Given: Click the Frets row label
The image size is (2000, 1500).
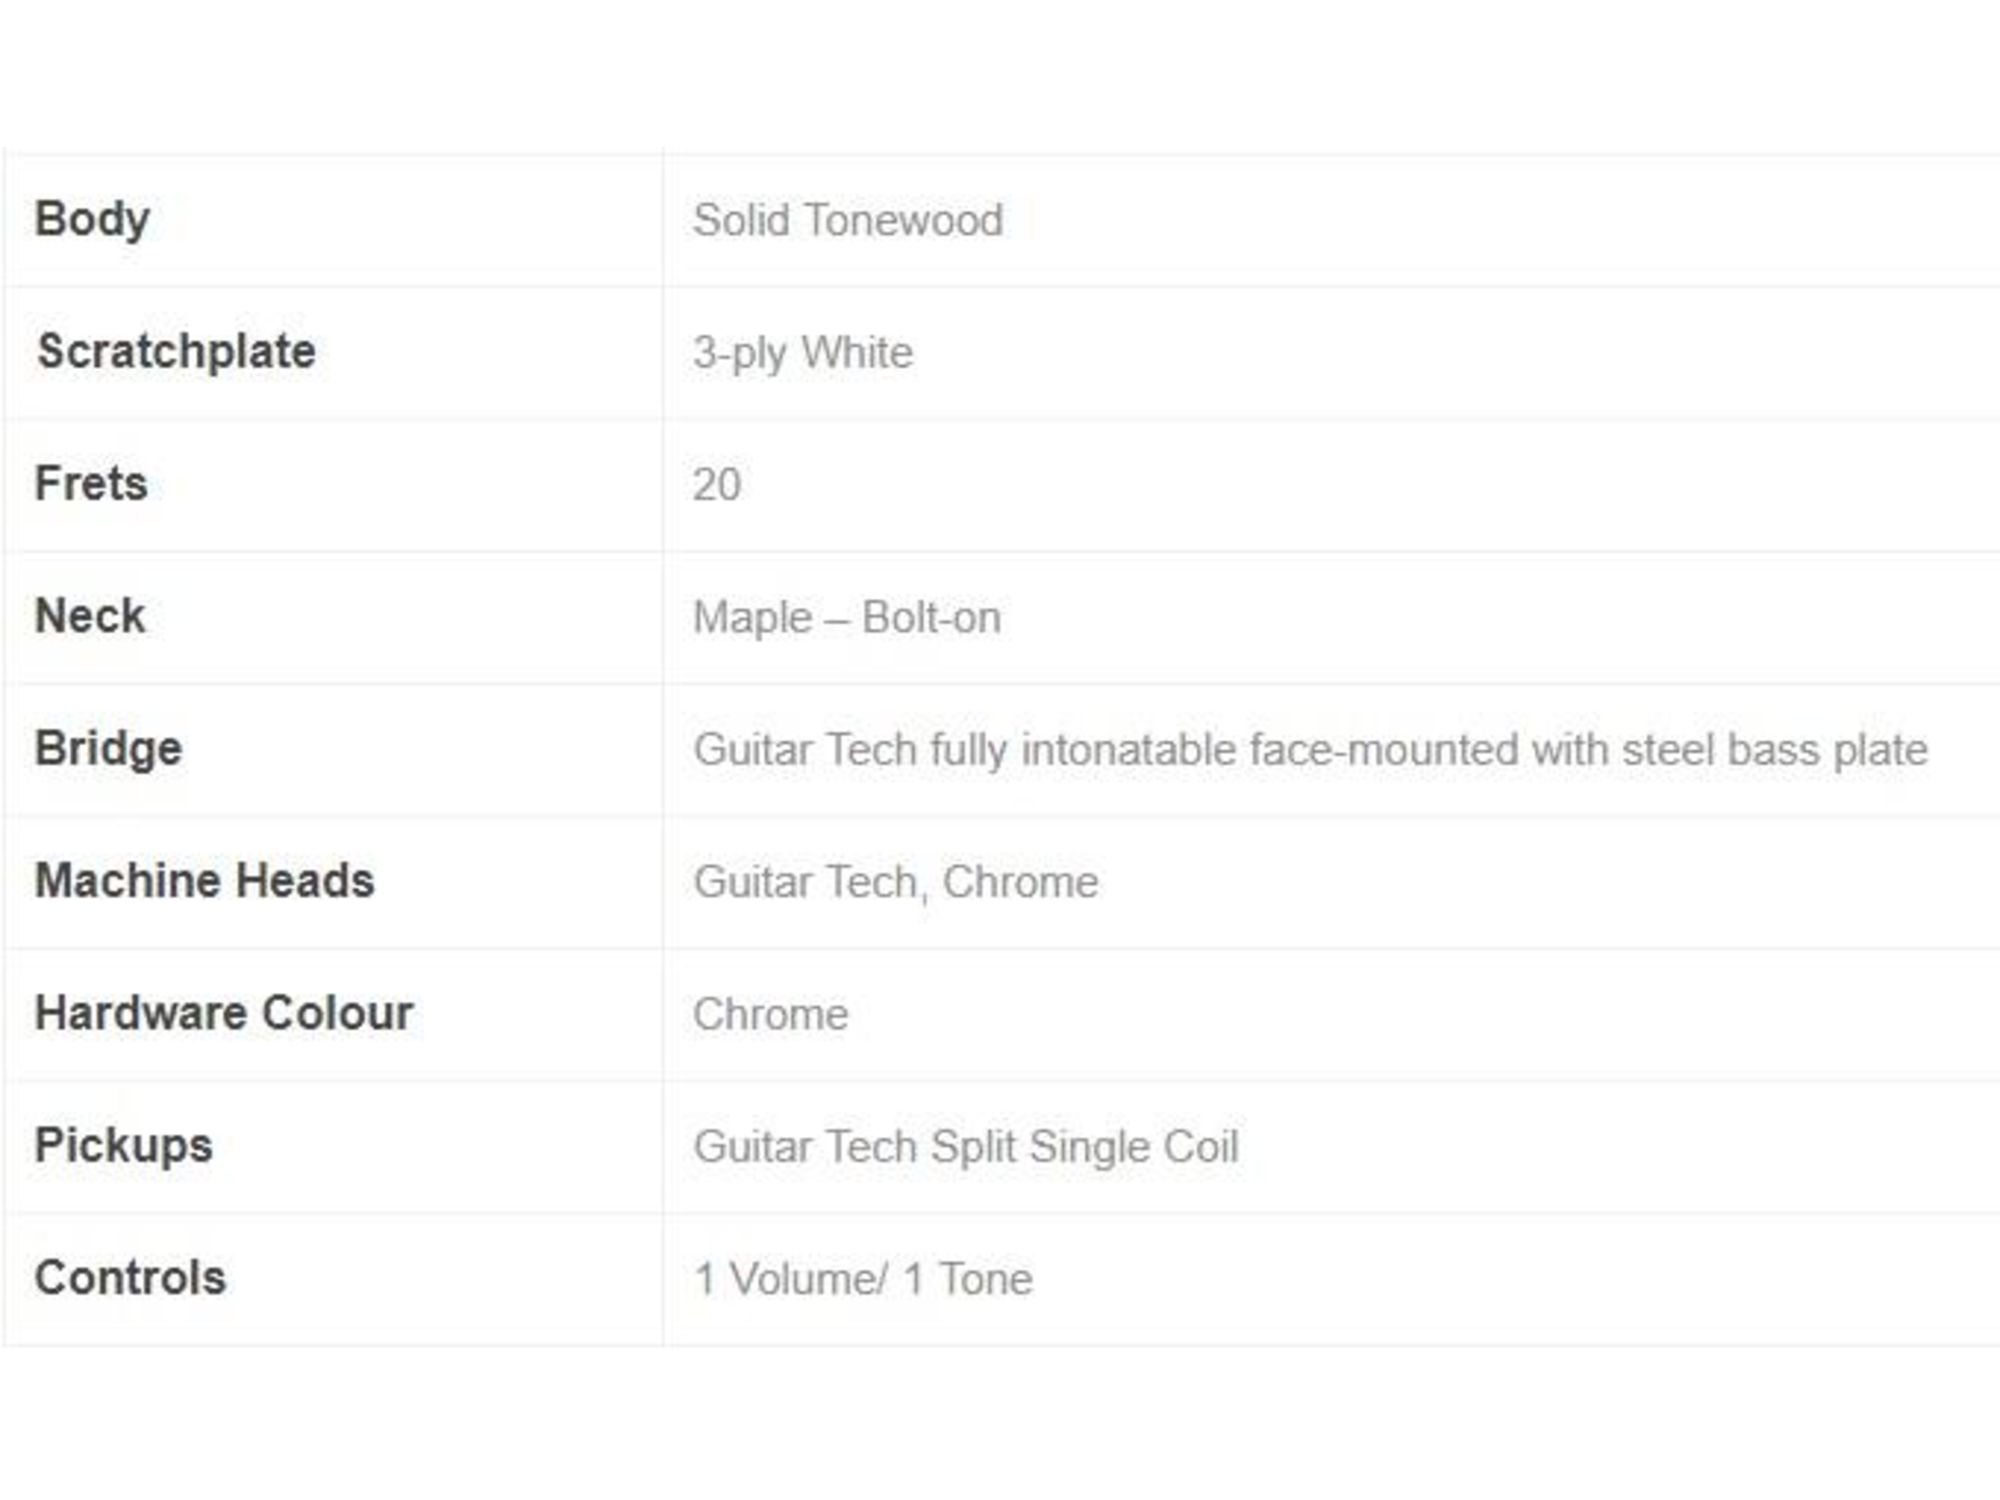Looking at the screenshot, I should 91,484.
